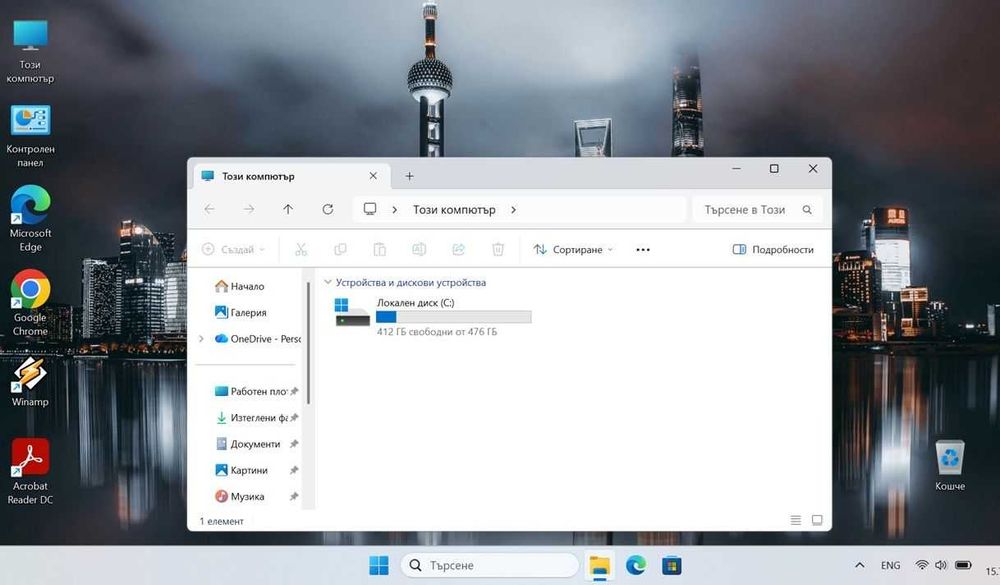Screen dimensions: 1000x585
Task: Click the Refresh icon in File Explorer
Action: point(328,209)
